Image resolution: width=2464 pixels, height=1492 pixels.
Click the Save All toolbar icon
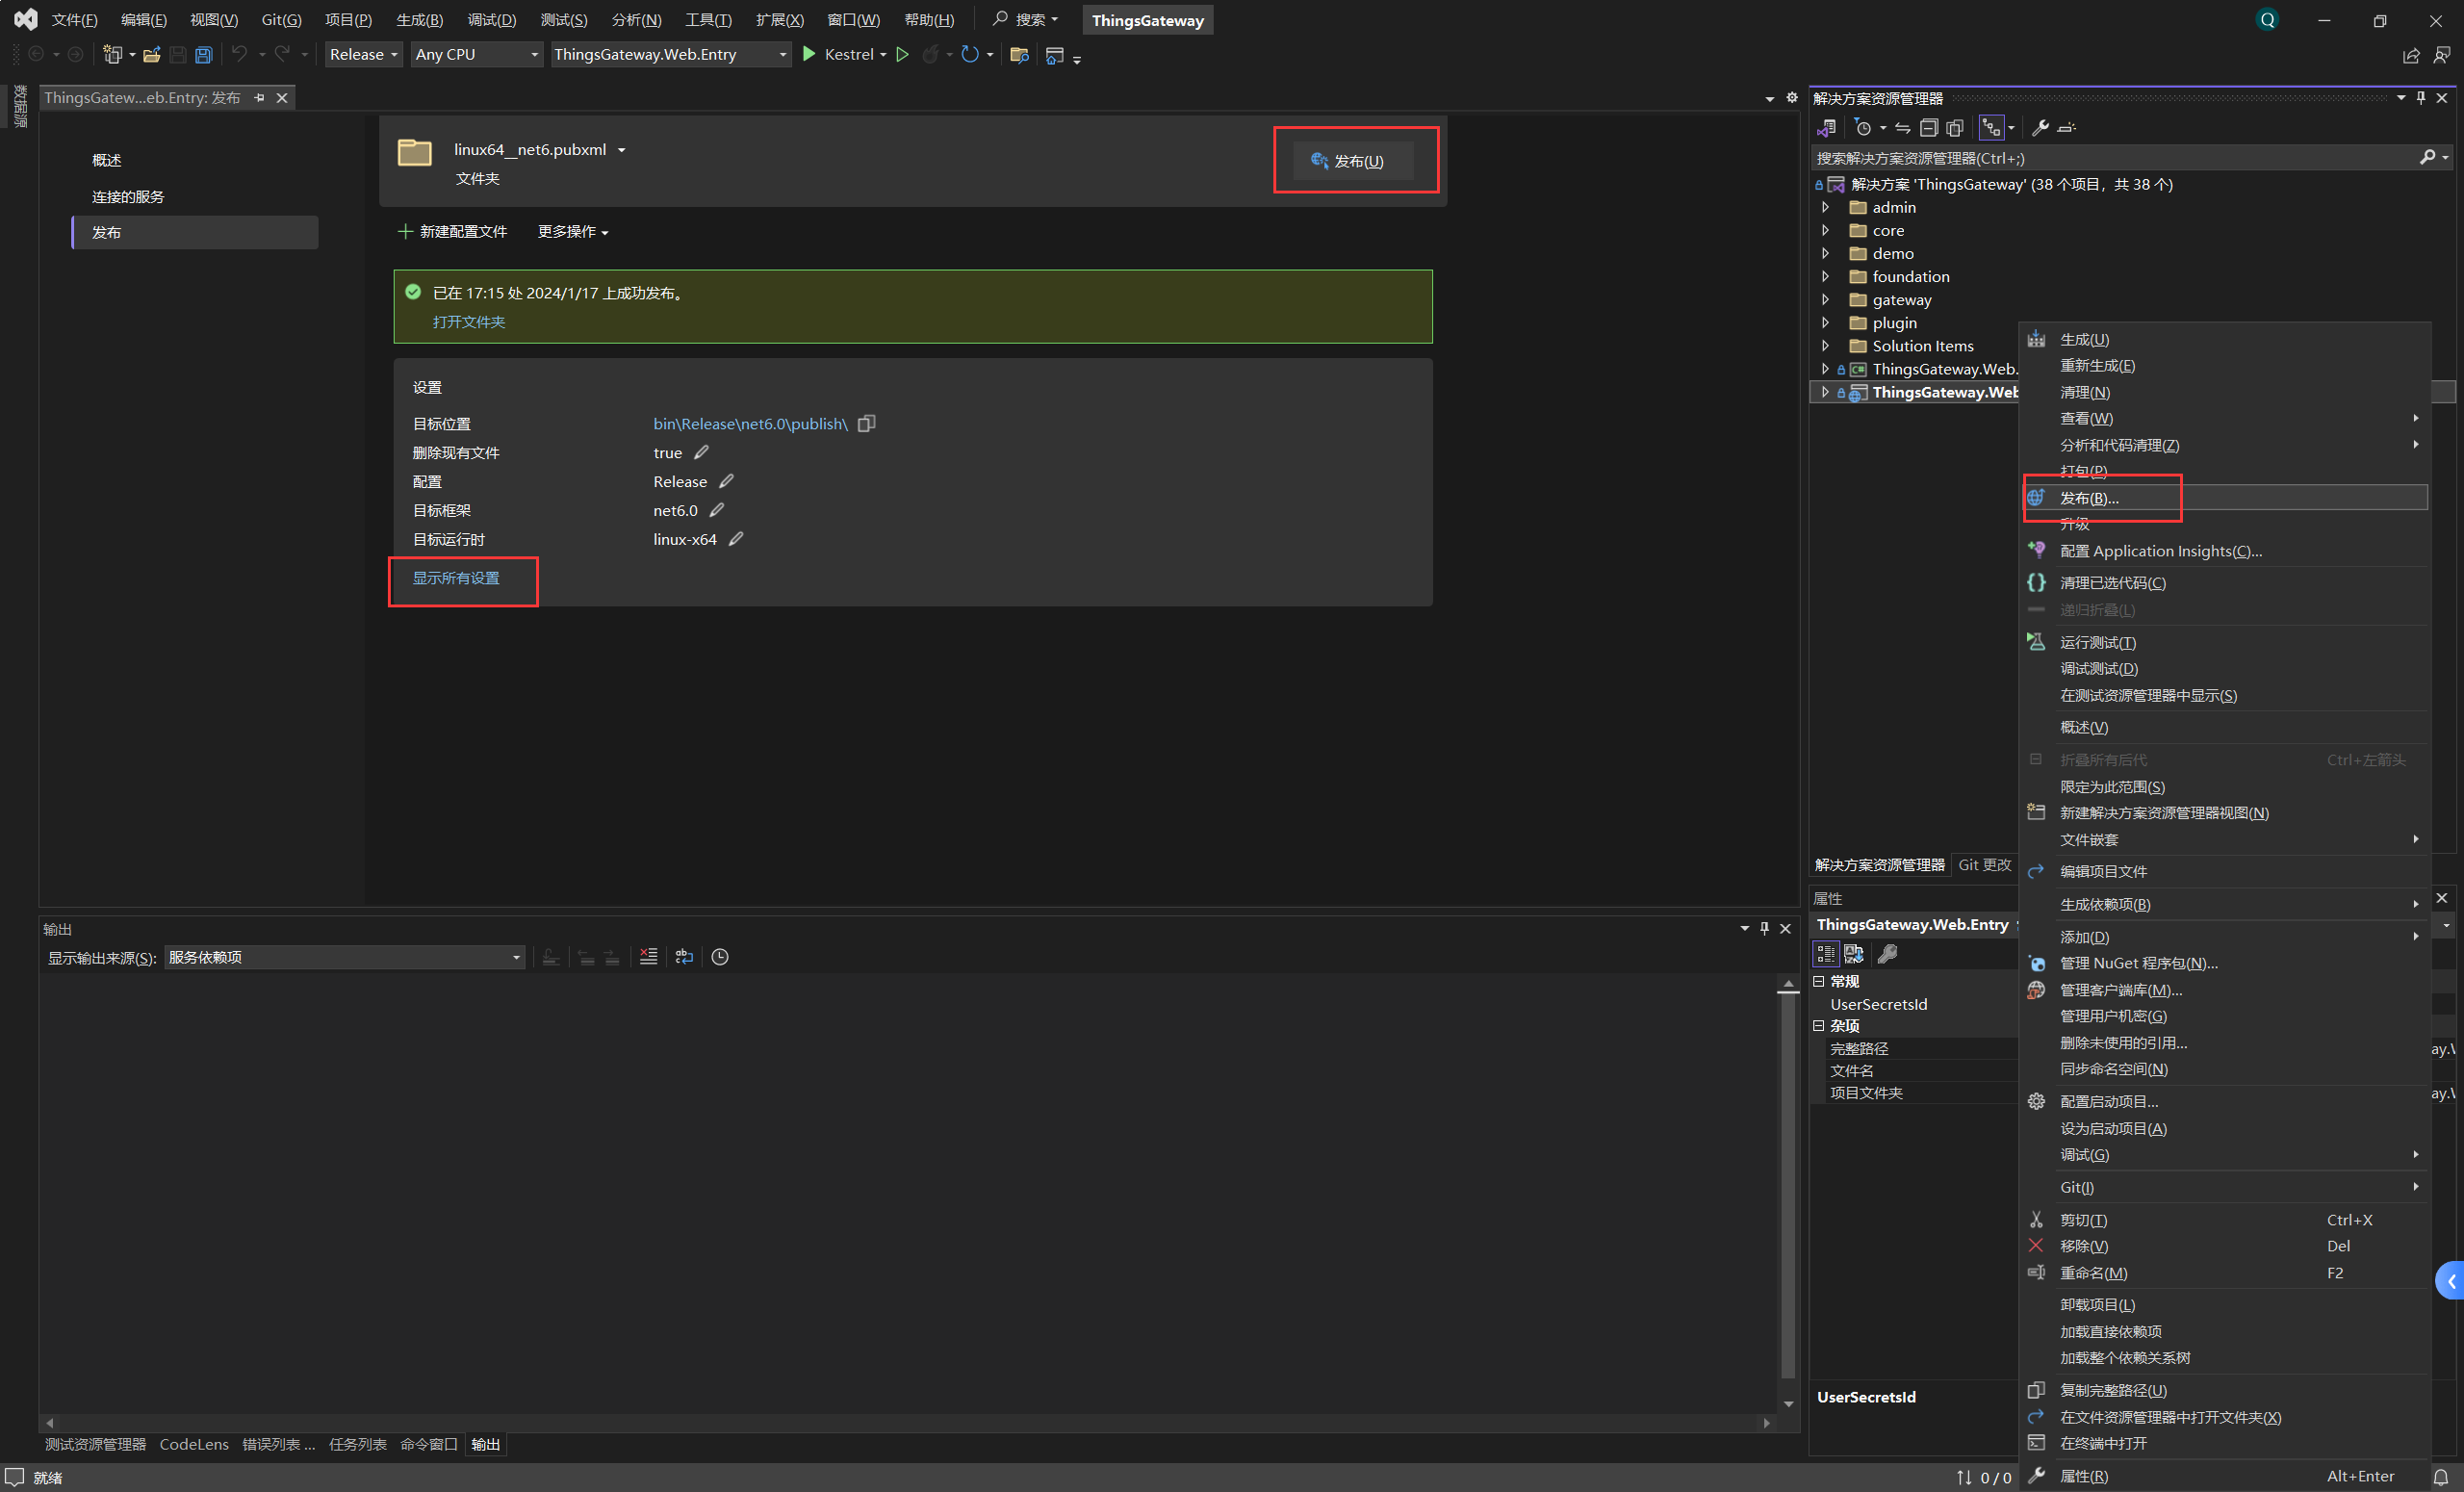[204, 55]
